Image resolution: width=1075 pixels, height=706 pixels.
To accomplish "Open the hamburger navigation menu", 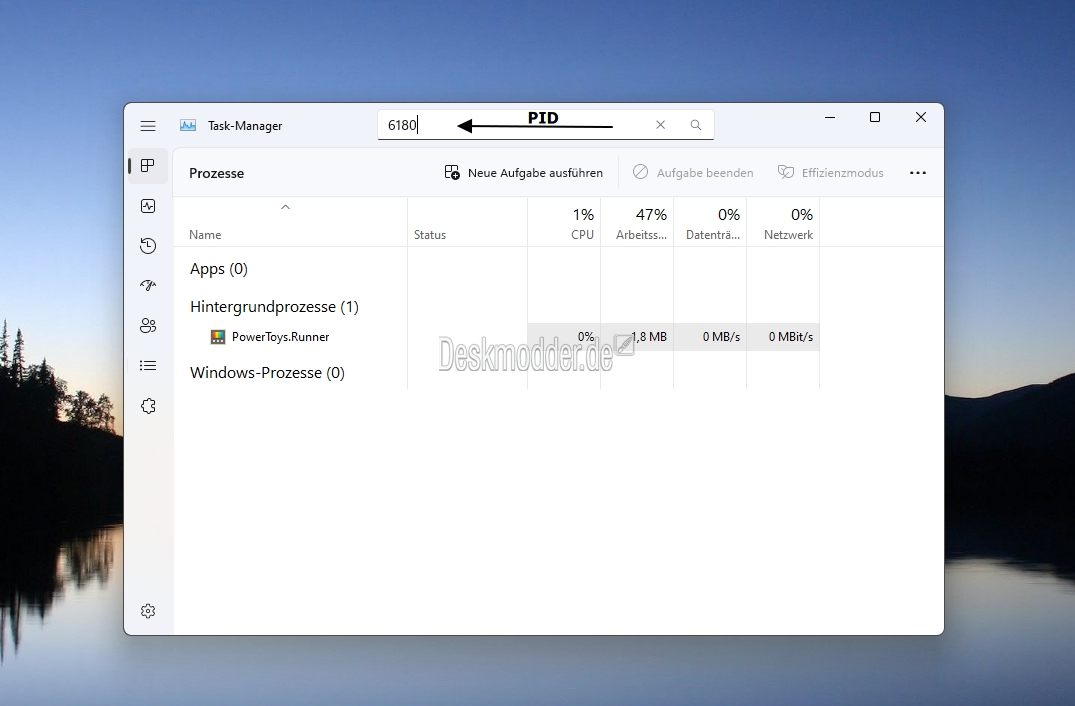I will pos(148,126).
